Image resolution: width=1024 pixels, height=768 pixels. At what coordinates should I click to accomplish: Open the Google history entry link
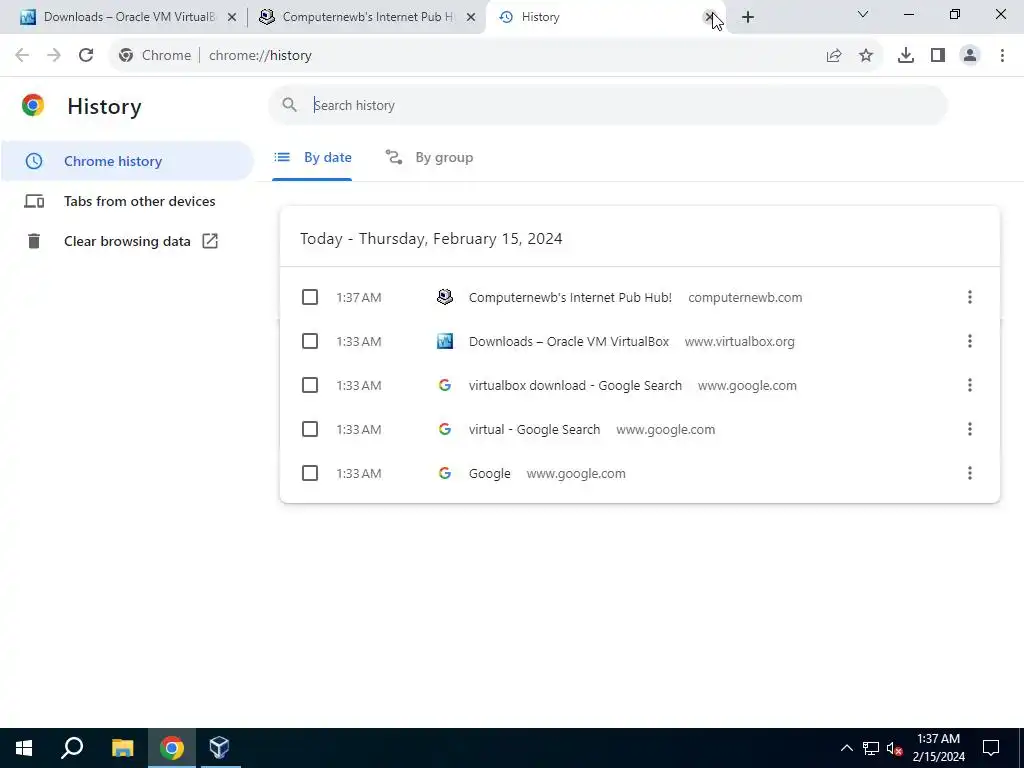point(490,473)
